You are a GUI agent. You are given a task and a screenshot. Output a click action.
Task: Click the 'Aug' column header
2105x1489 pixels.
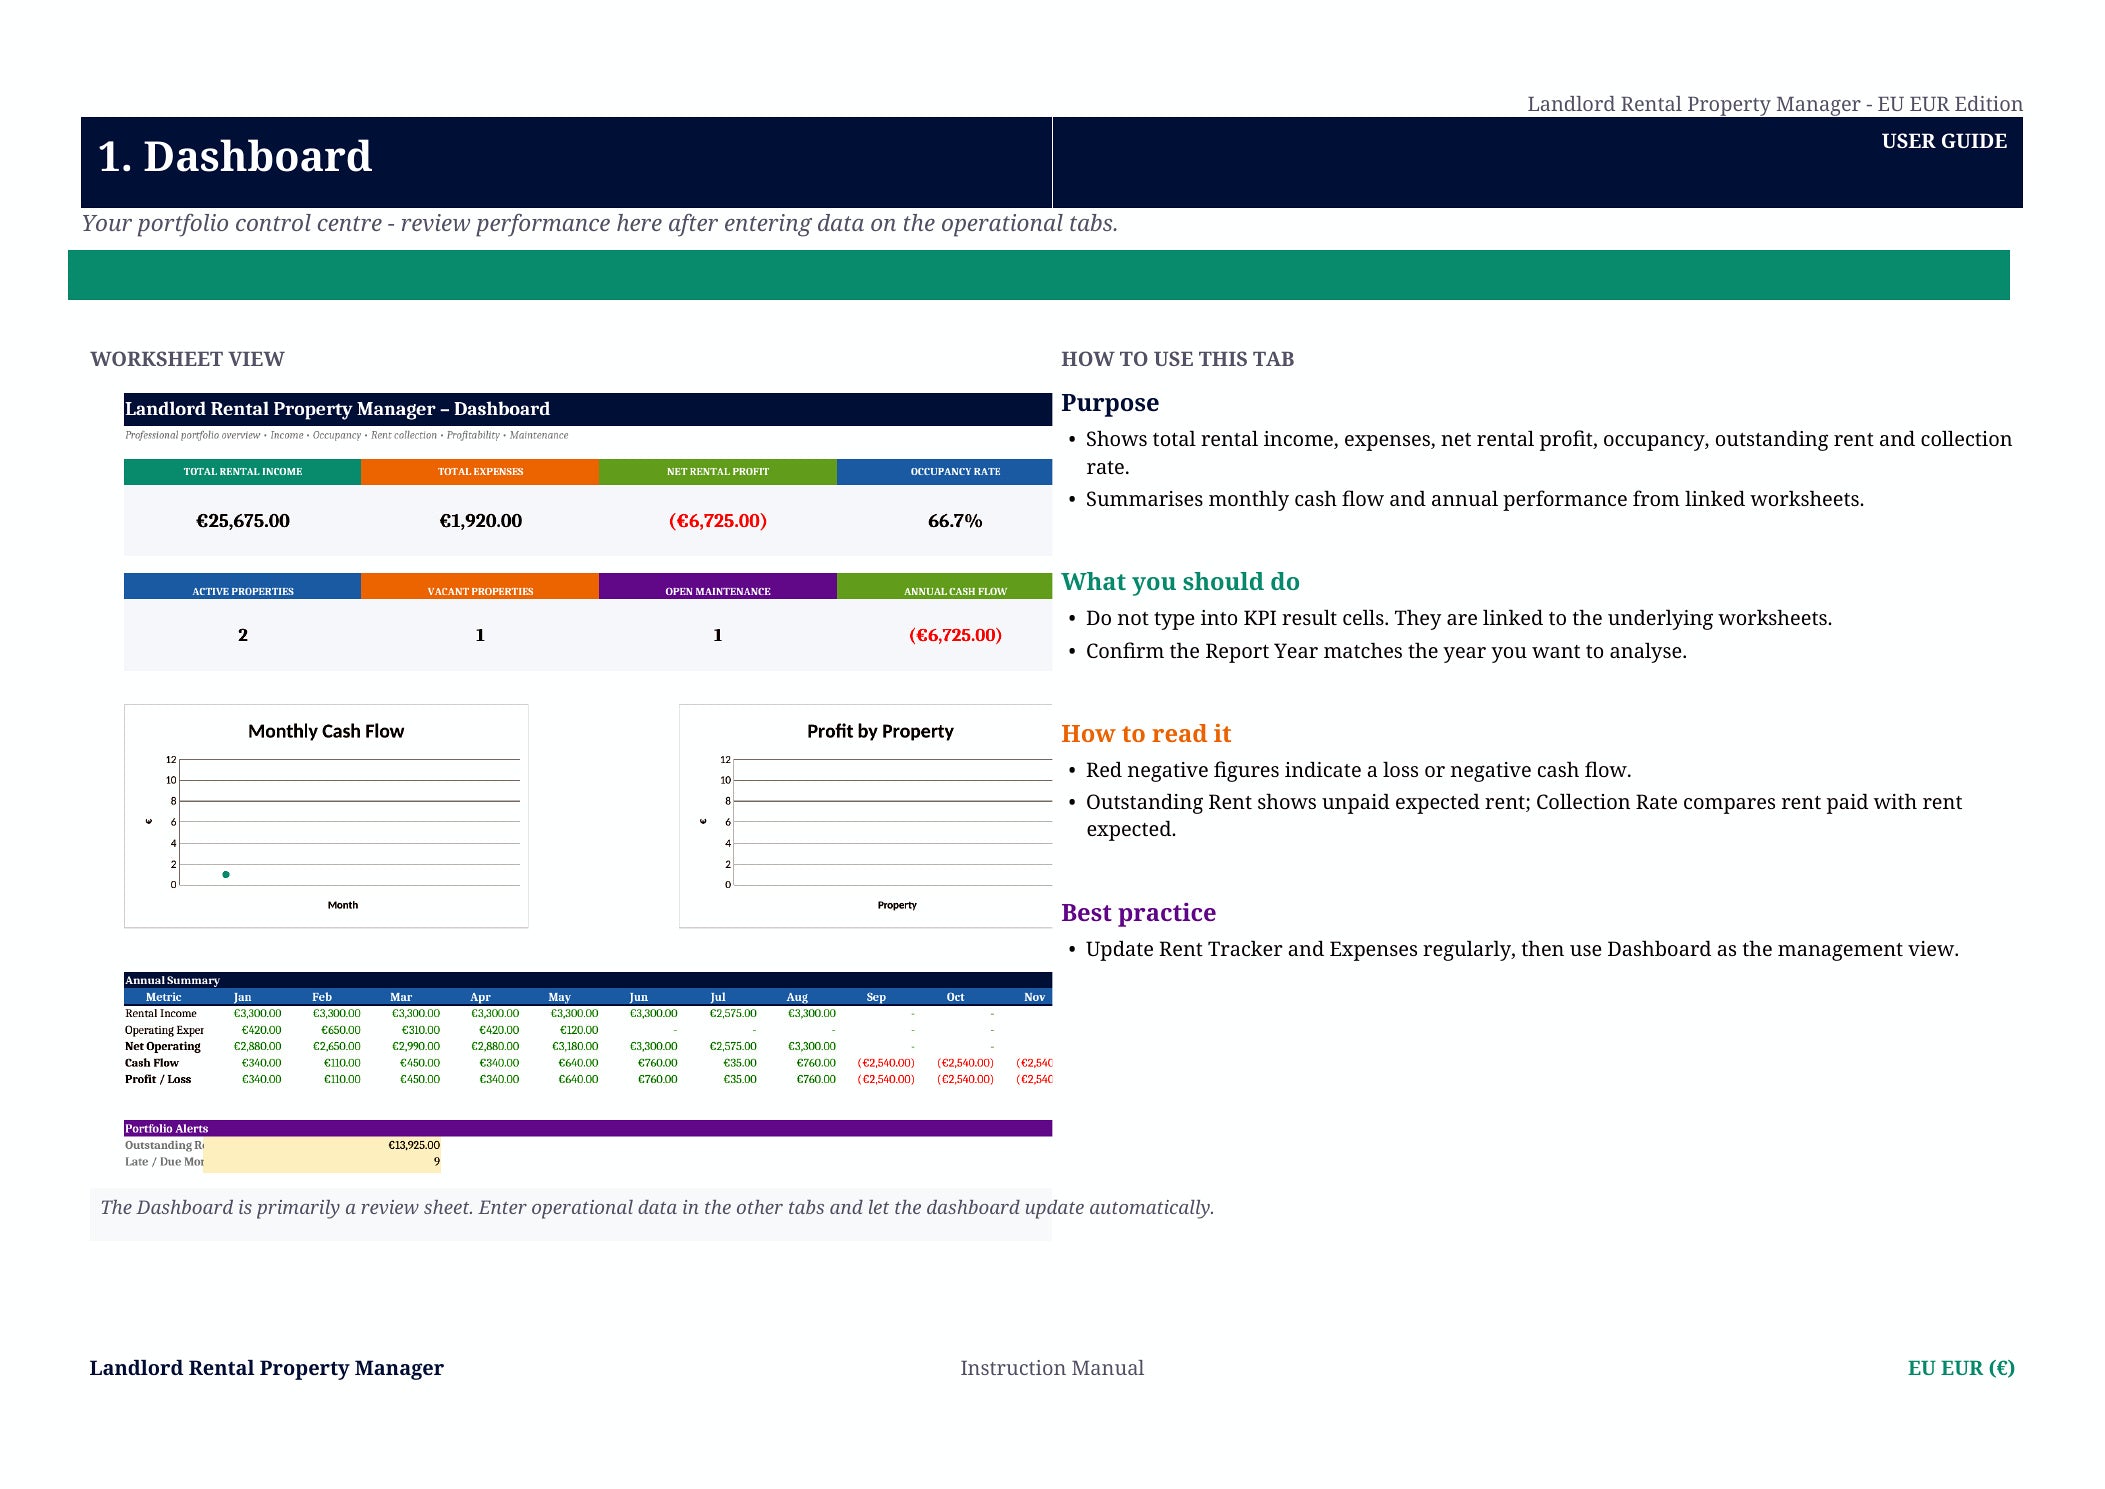(x=797, y=997)
